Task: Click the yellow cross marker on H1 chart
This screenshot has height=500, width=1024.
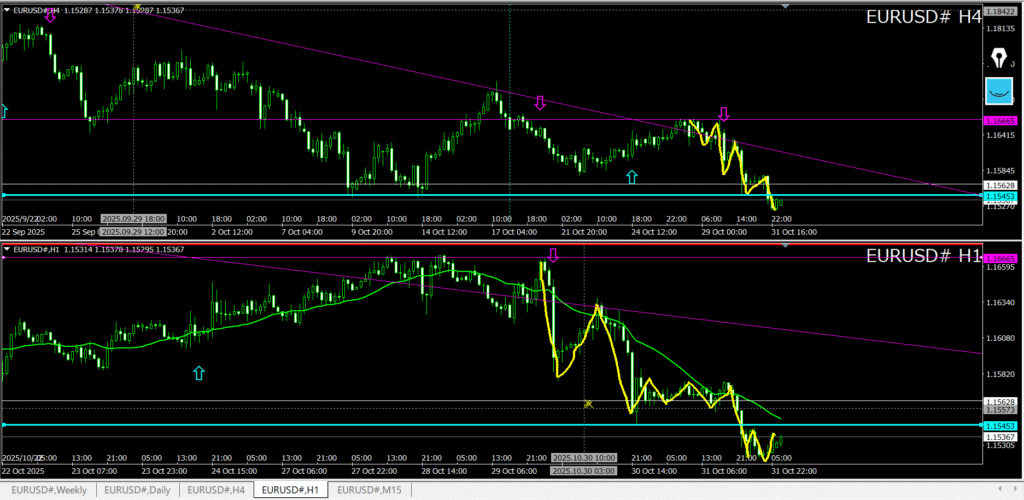Action: [589, 404]
